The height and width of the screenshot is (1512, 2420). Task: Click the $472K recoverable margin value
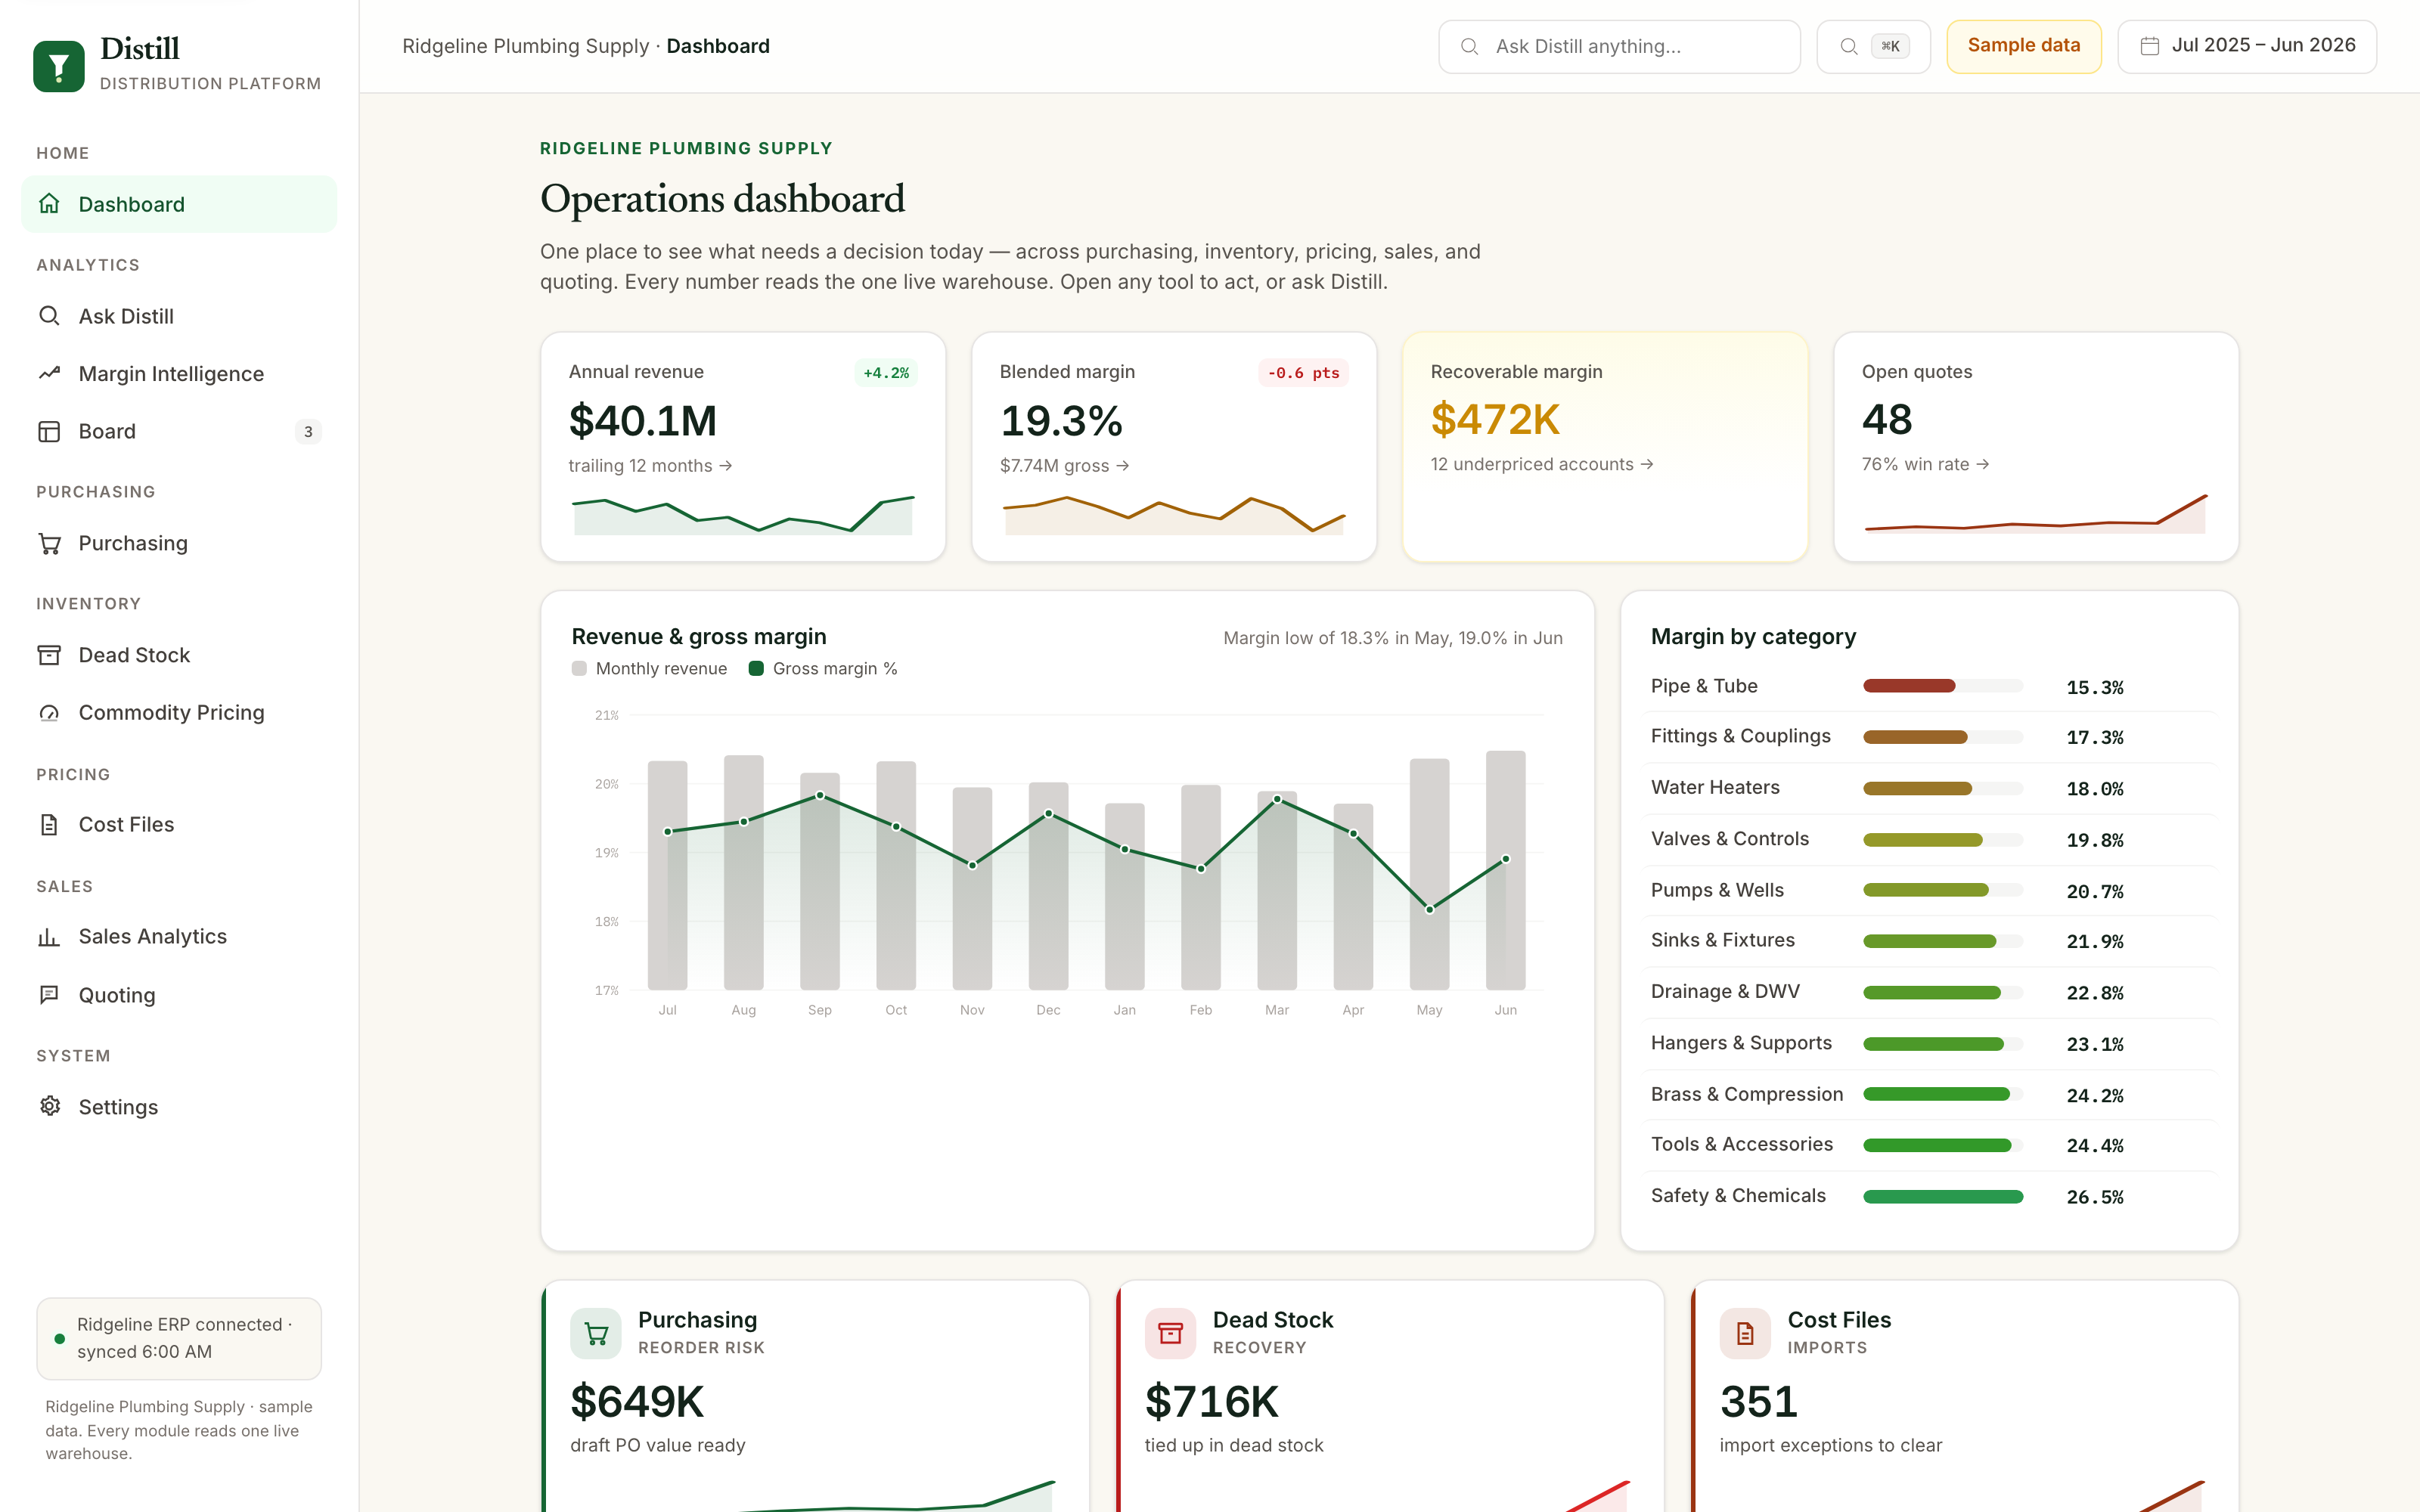tap(1495, 419)
